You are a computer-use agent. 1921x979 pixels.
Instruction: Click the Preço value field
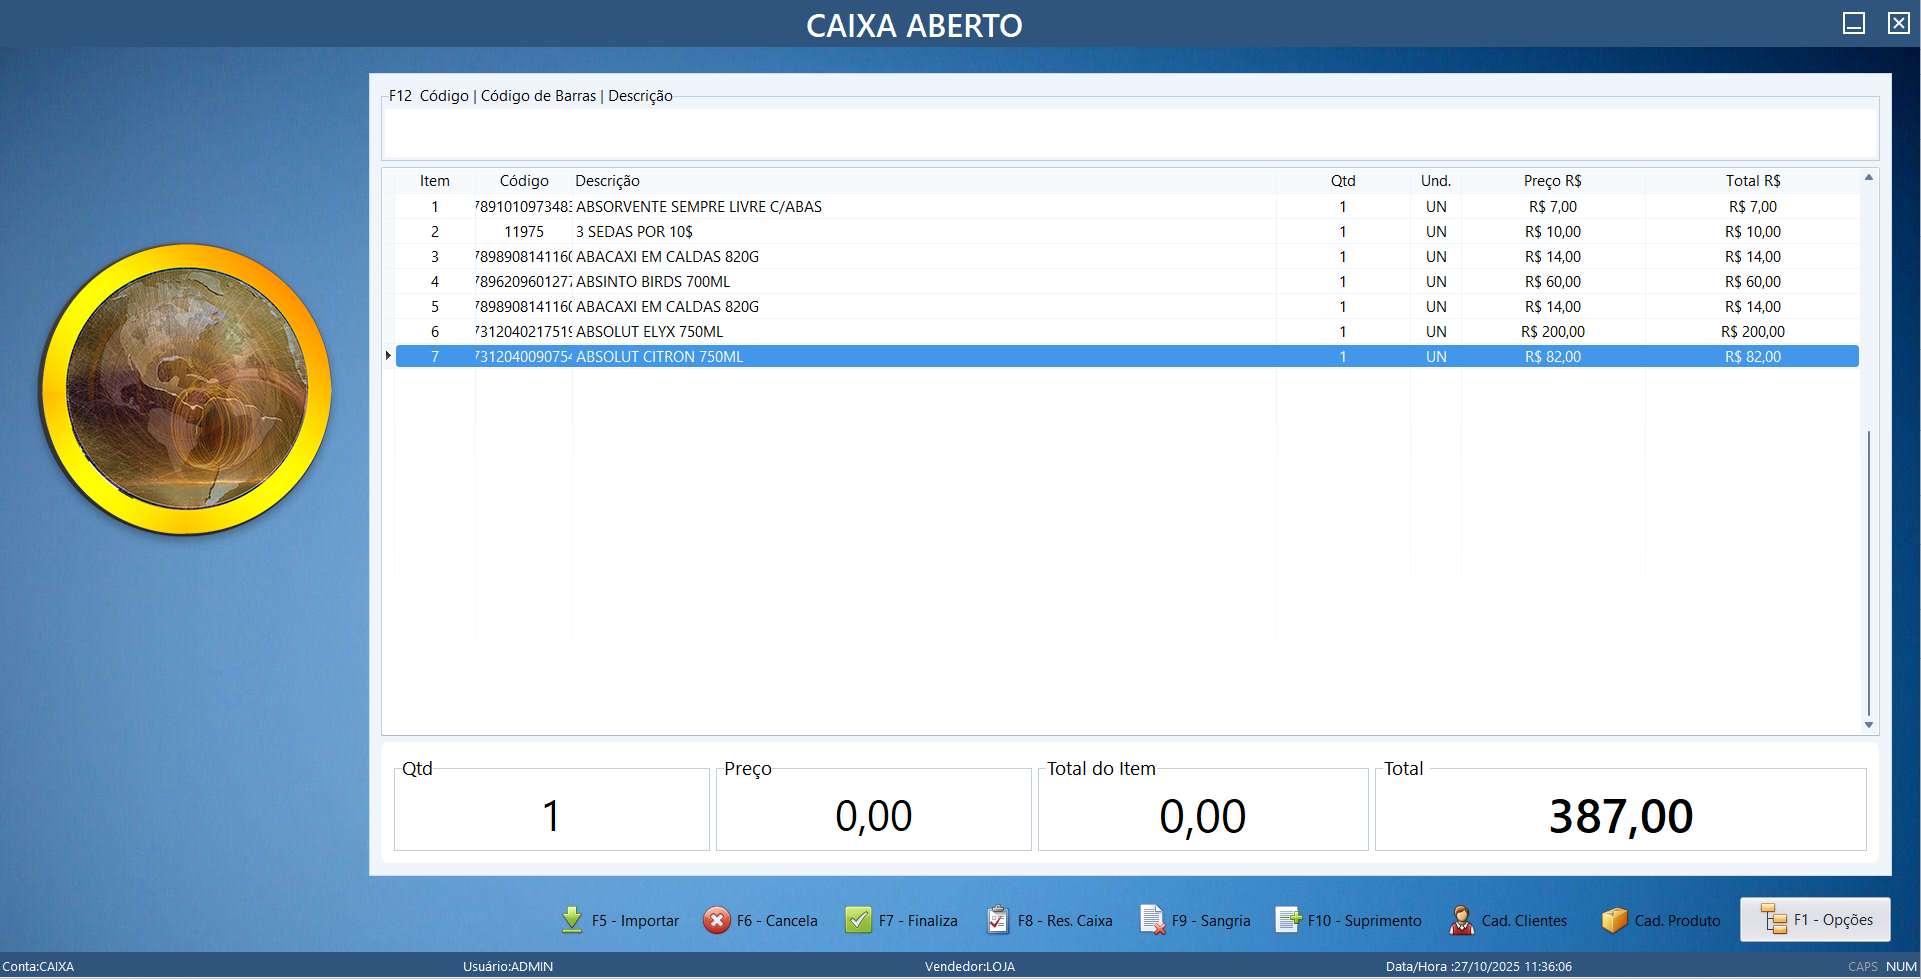pos(873,815)
